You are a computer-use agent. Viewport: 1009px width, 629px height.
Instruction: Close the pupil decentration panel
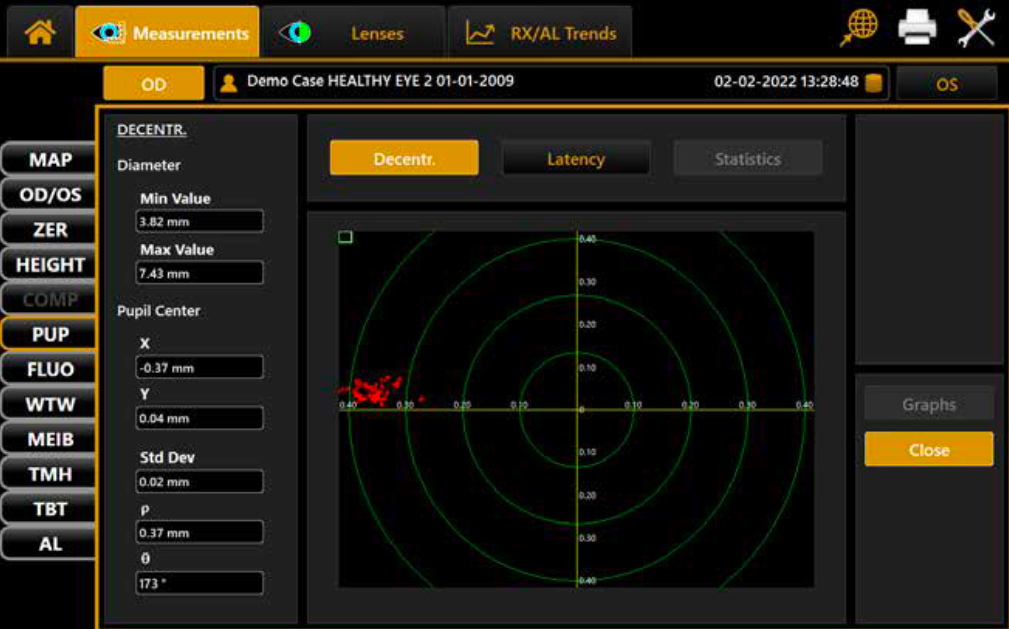(929, 449)
